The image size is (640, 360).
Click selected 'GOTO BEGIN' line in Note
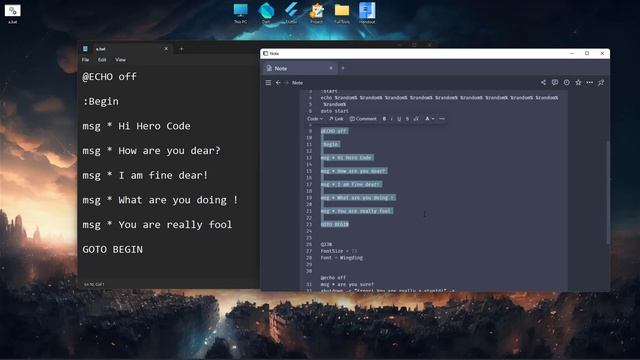pos(335,224)
